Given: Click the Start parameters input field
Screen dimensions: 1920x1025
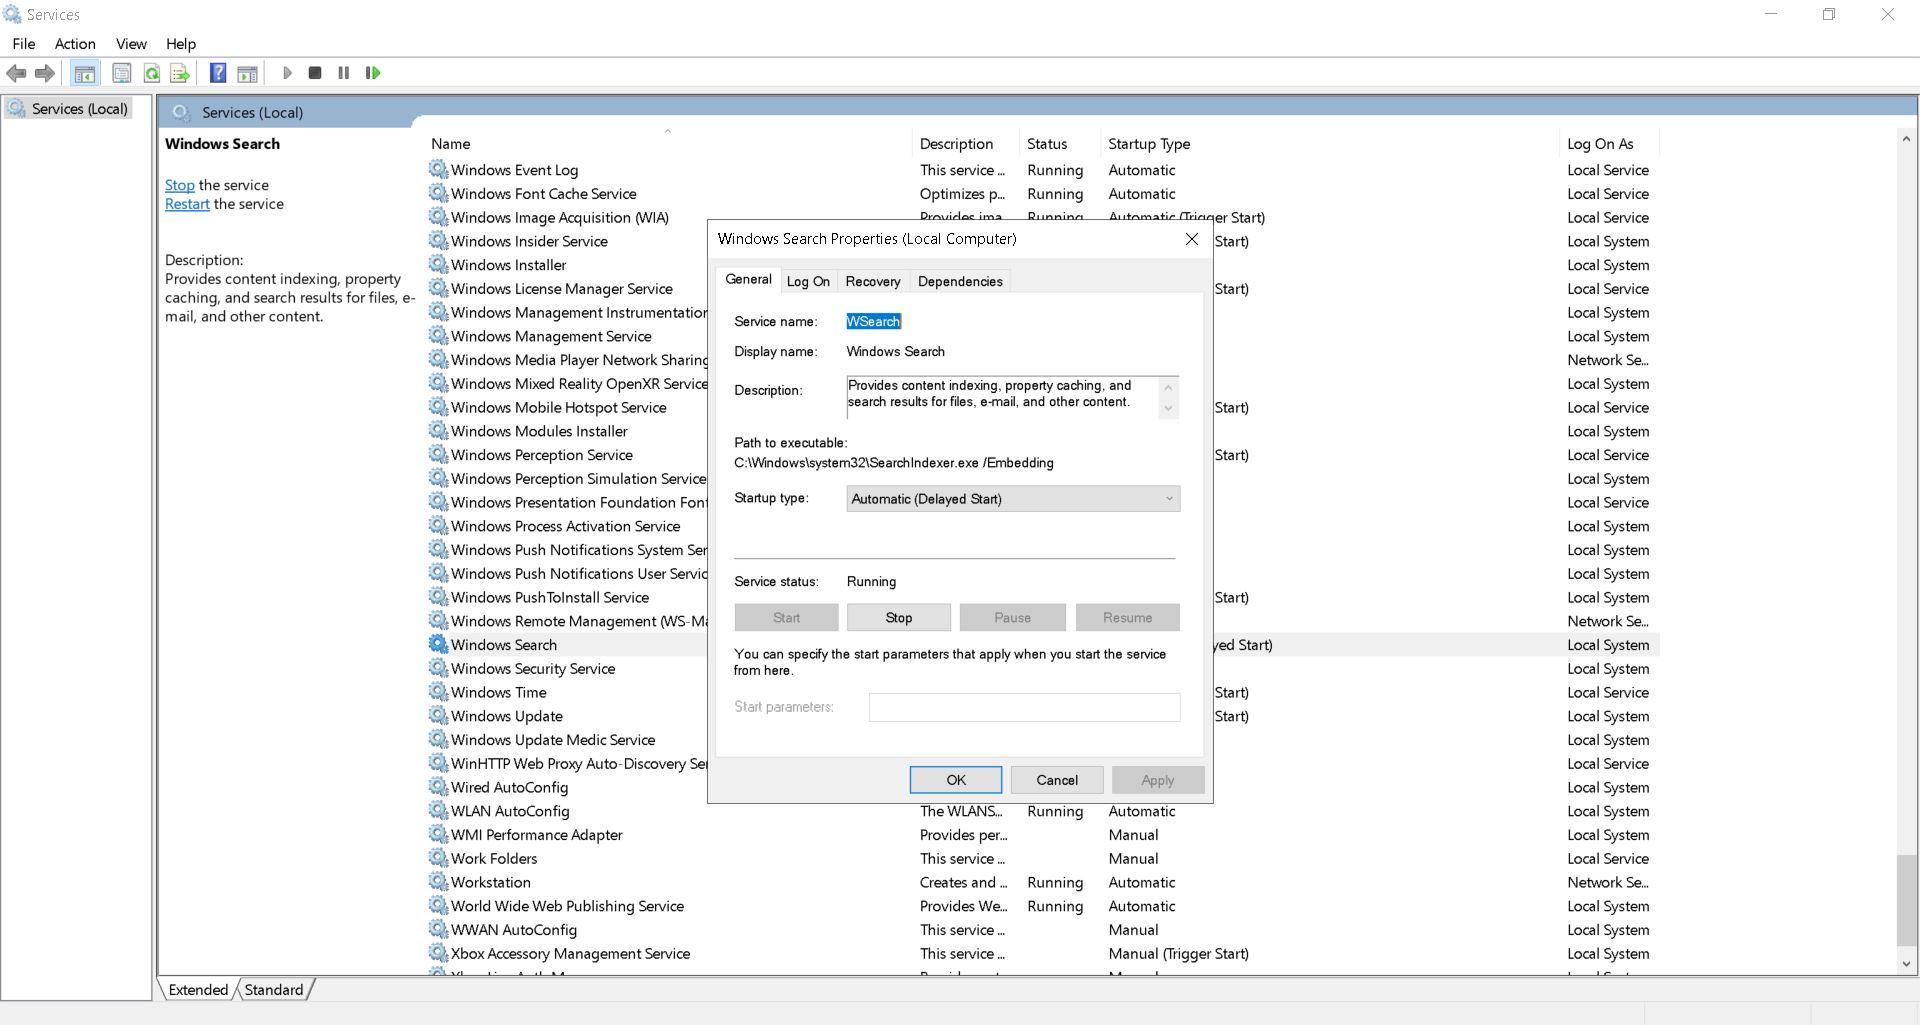Looking at the screenshot, I should 1024,707.
